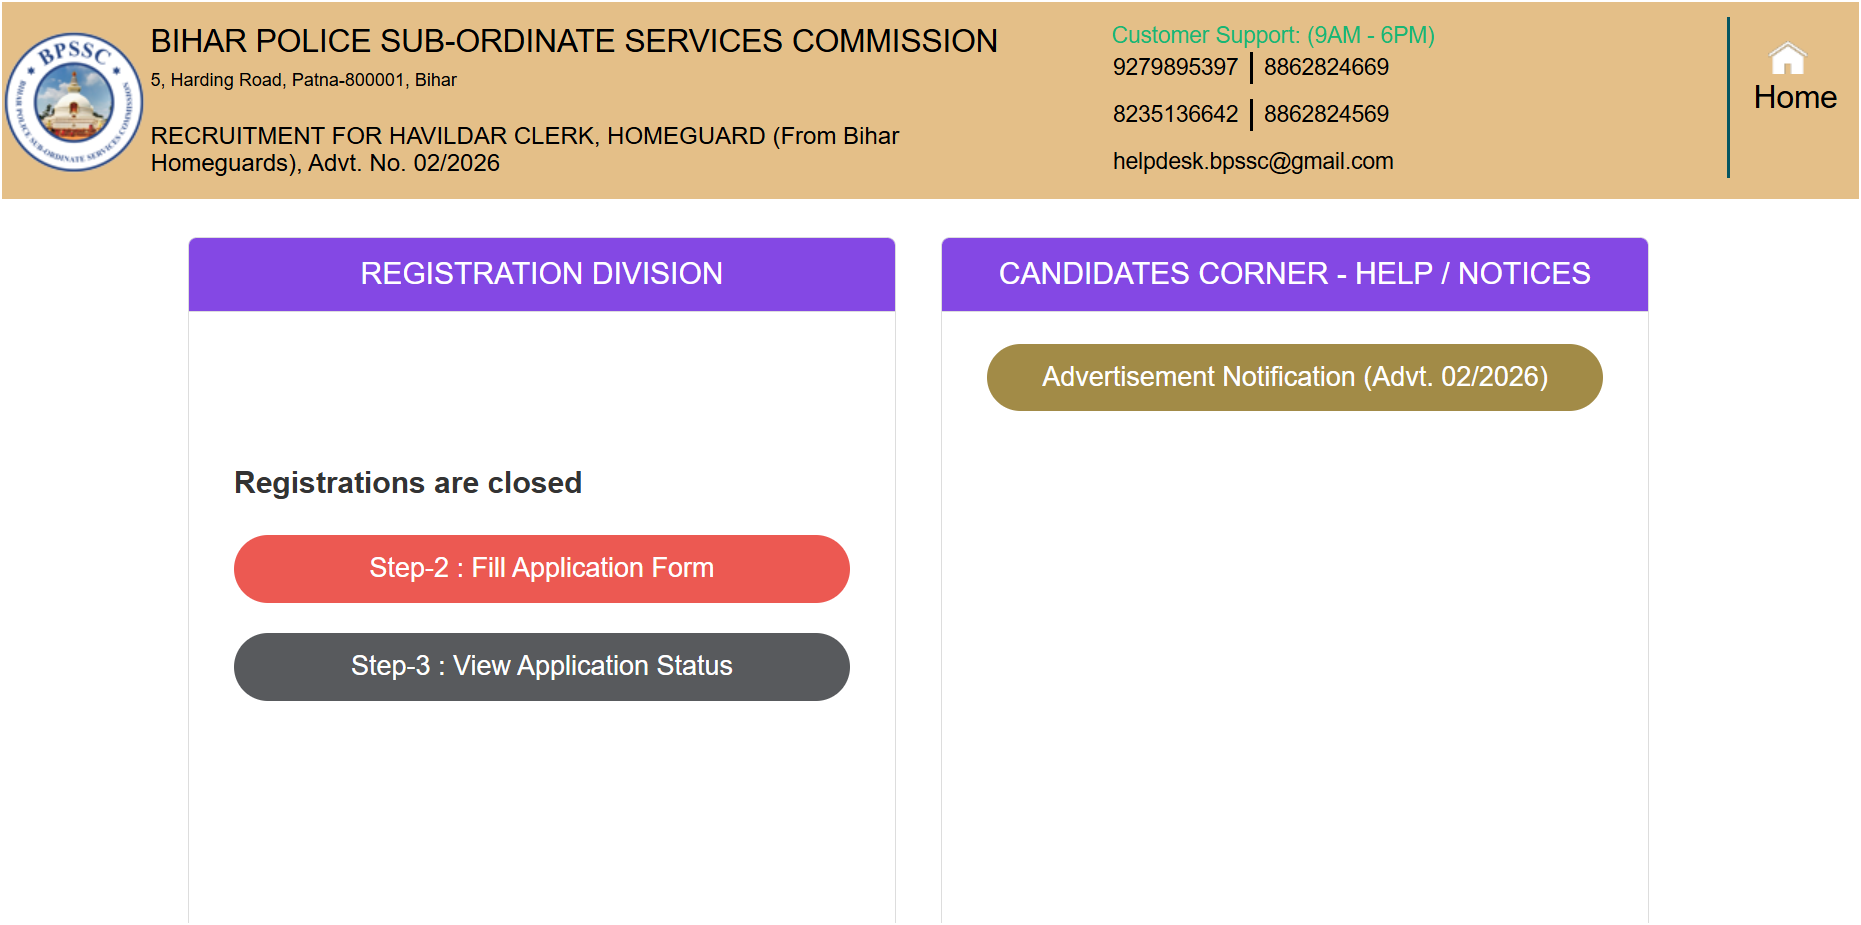The height and width of the screenshot is (925, 1861).
Task: Click the Harding Road address line
Action: click(303, 80)
